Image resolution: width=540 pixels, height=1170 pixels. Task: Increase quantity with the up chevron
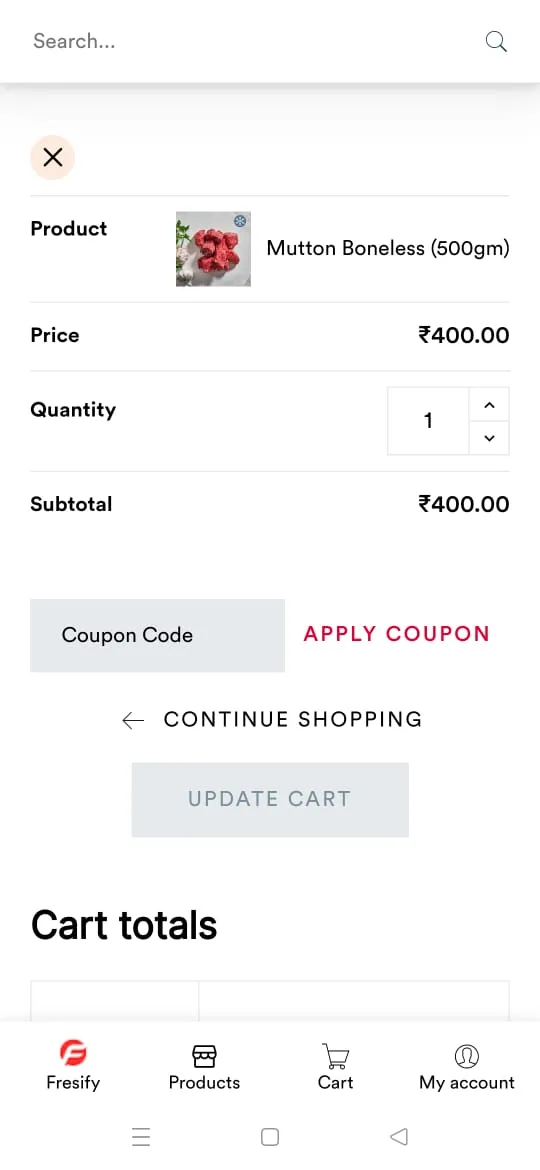[489, 404]
